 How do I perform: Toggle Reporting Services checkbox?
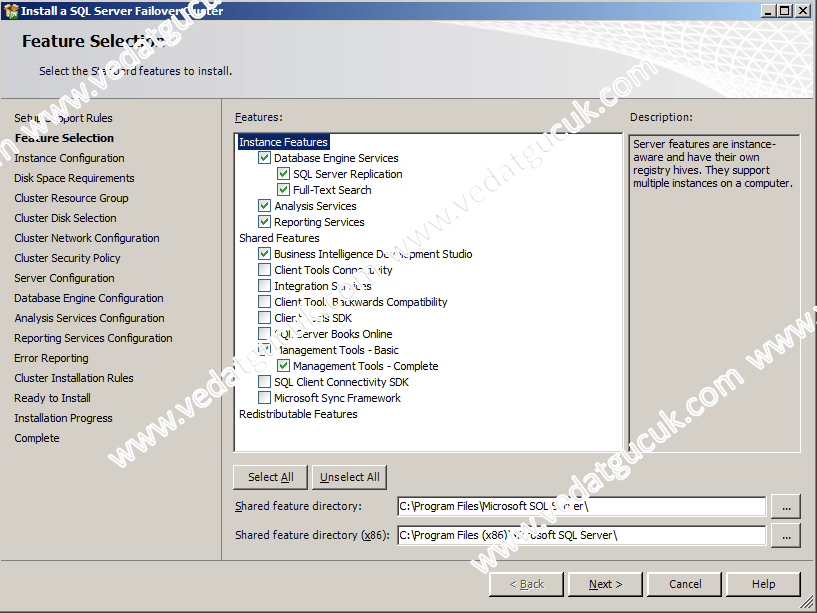click(265, 222)
